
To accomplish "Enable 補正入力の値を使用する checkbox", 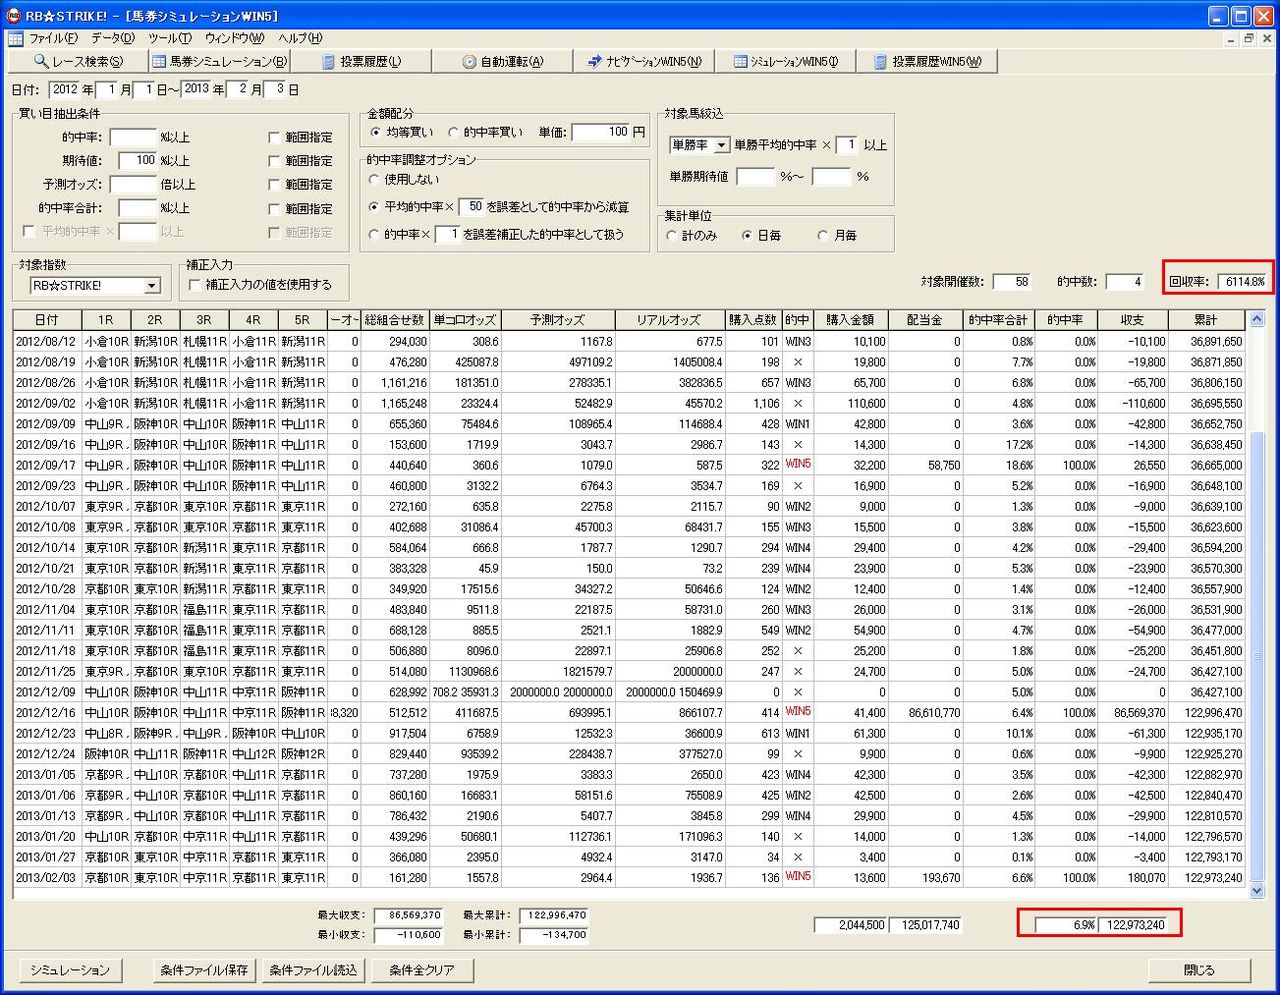I will [194, 285].
